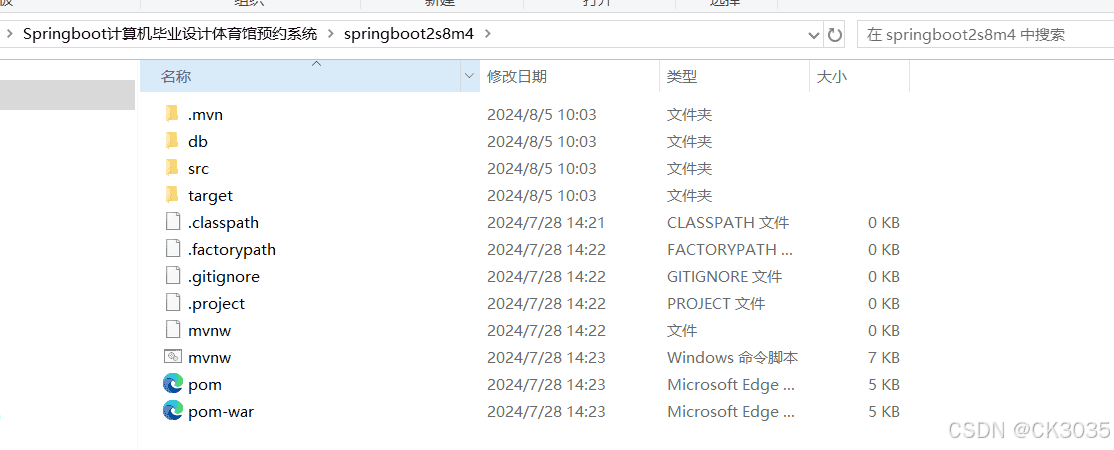Click the PROJECT 文件 type cell
1114x450 pixels.
(715, 304)
